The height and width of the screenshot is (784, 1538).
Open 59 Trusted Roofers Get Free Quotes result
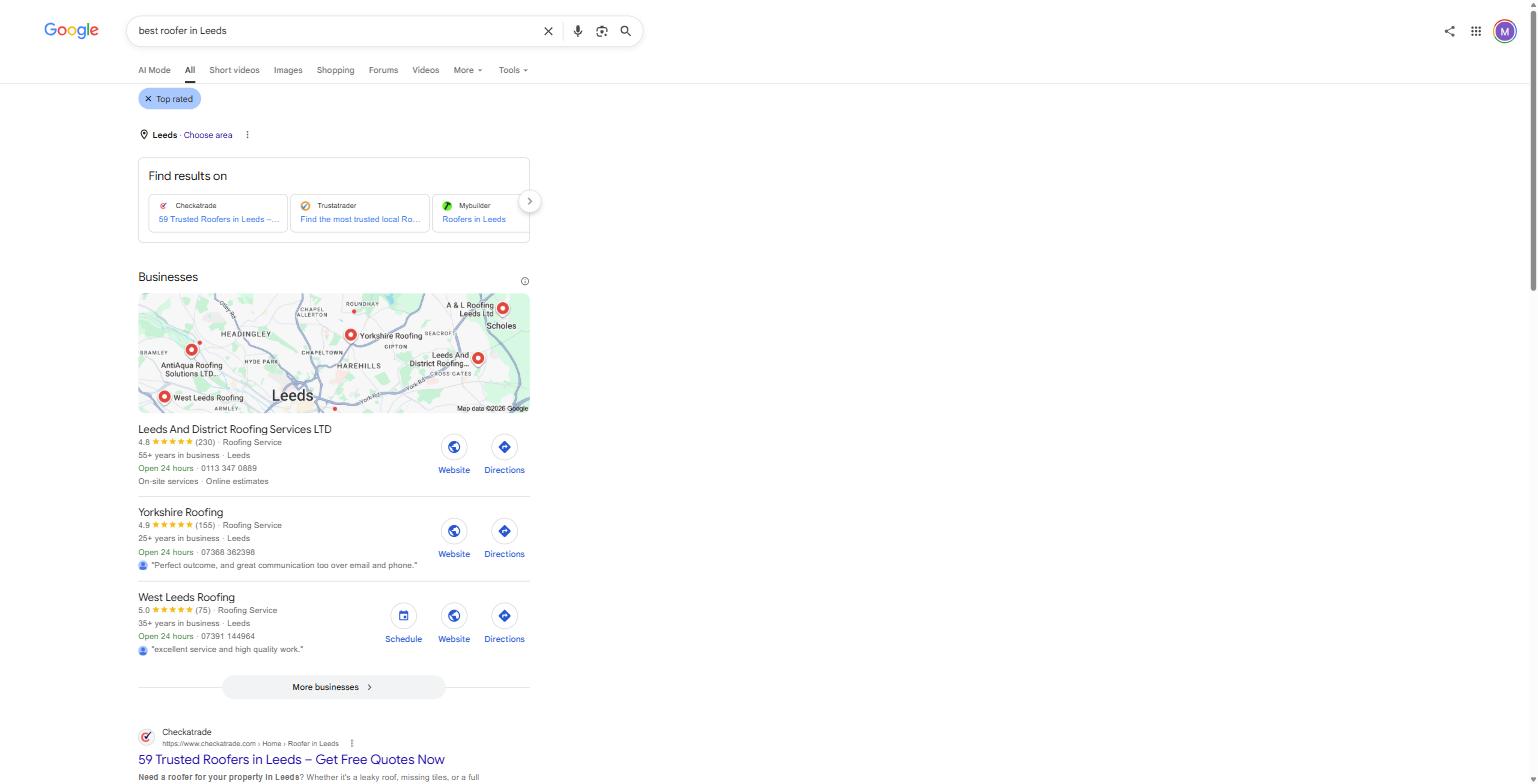coord(291,760)
